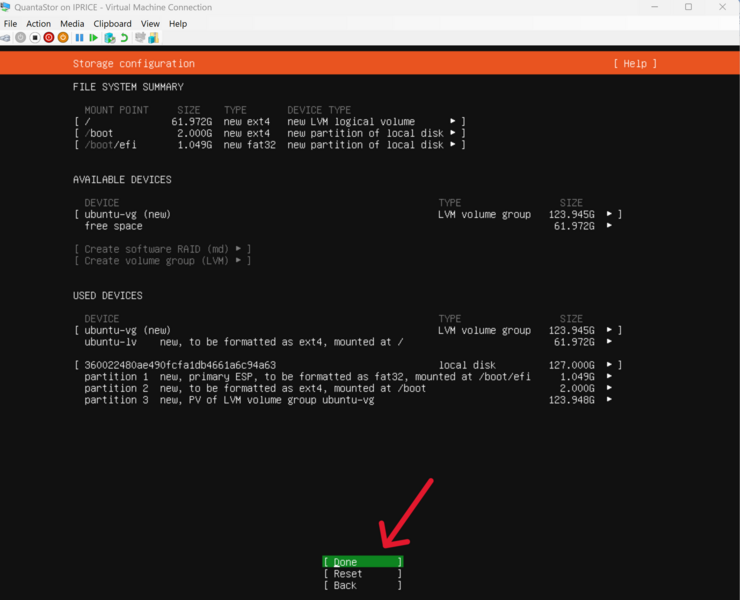
Task: Click the green Reset play icon
Action: [93, 38]
